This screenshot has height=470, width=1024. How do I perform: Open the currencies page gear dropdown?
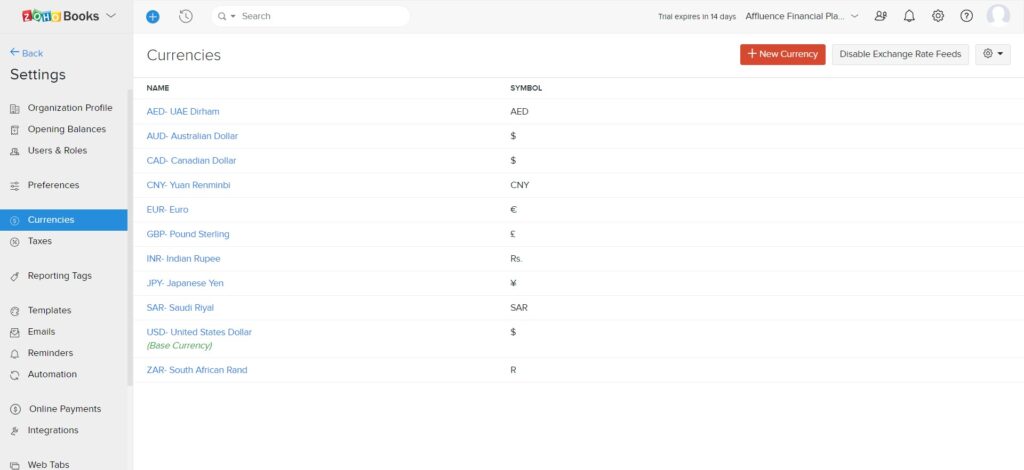tap(993, 54)
